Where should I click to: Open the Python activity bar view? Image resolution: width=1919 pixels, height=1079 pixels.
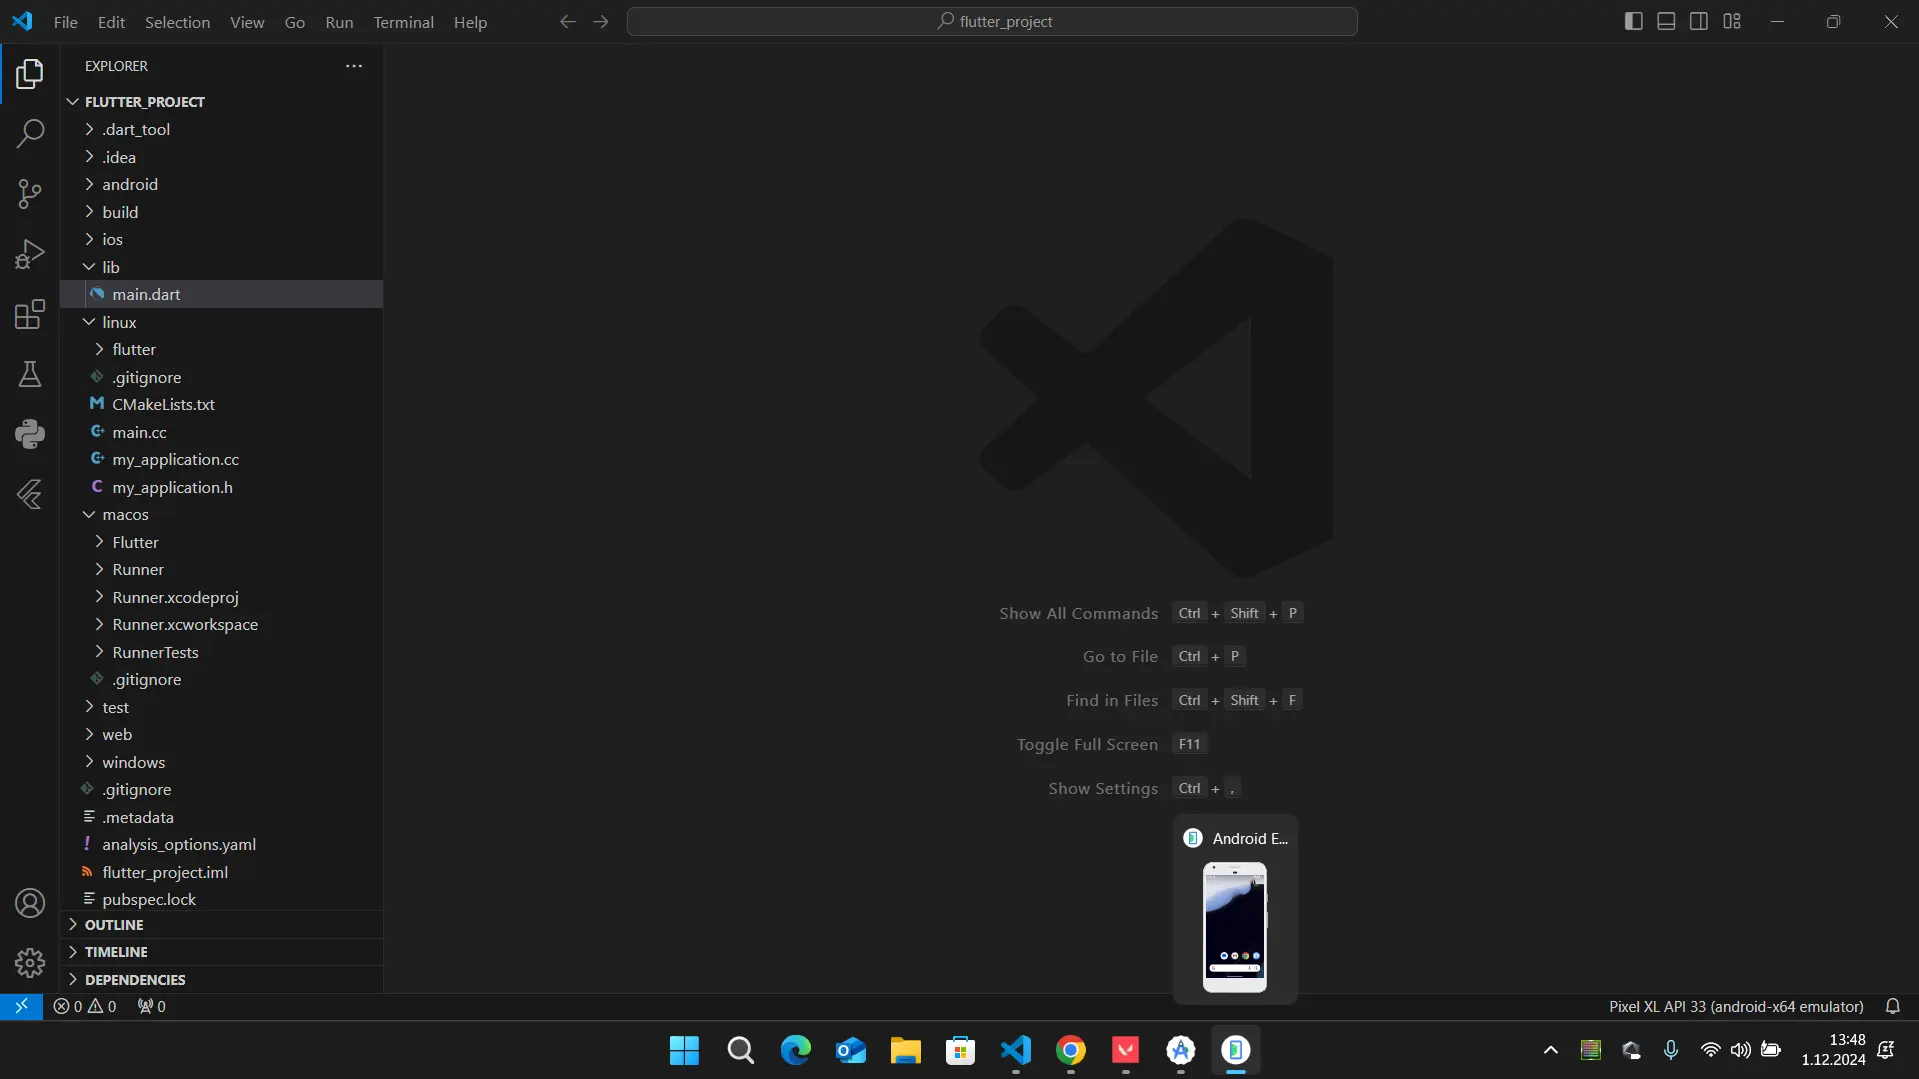point(30,434)
